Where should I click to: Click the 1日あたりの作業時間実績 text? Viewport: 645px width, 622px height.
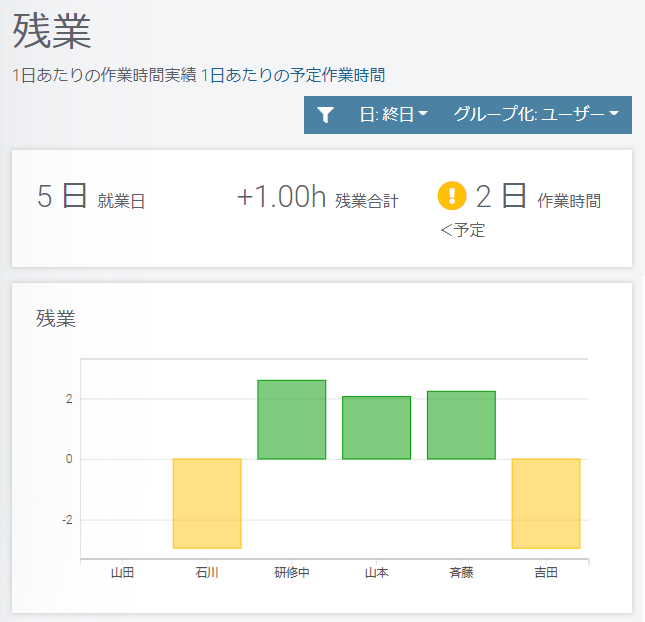point(104,75)
